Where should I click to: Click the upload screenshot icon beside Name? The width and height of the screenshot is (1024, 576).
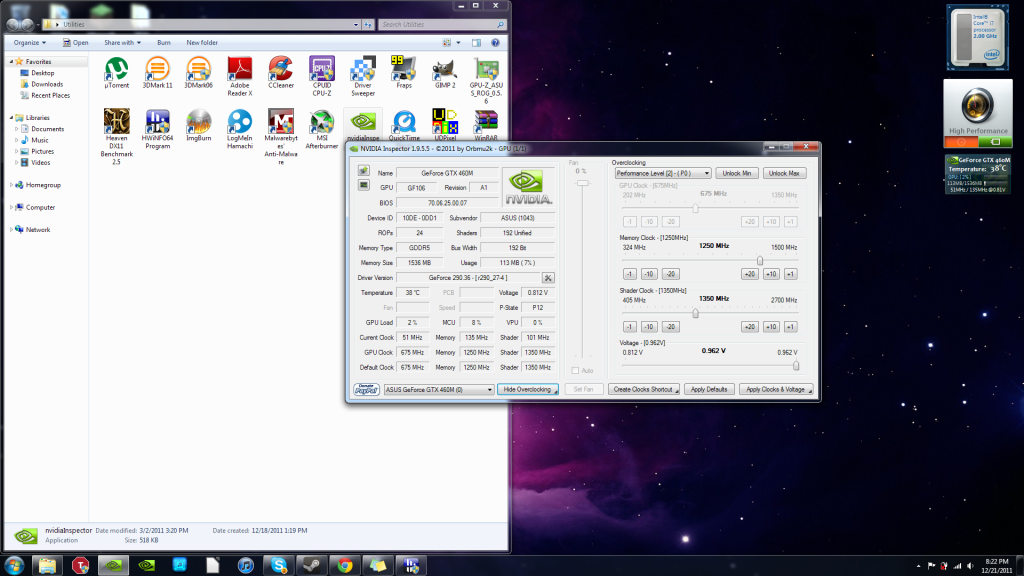click(x=364, y=170)
